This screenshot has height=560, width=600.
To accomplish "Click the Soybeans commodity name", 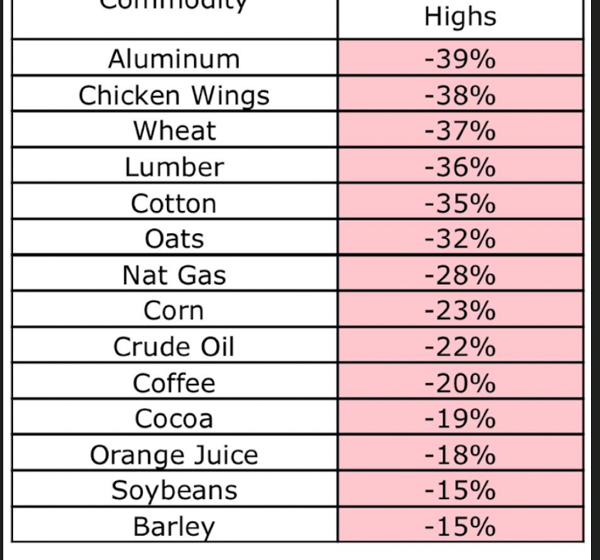I will (x=174, y=490).
